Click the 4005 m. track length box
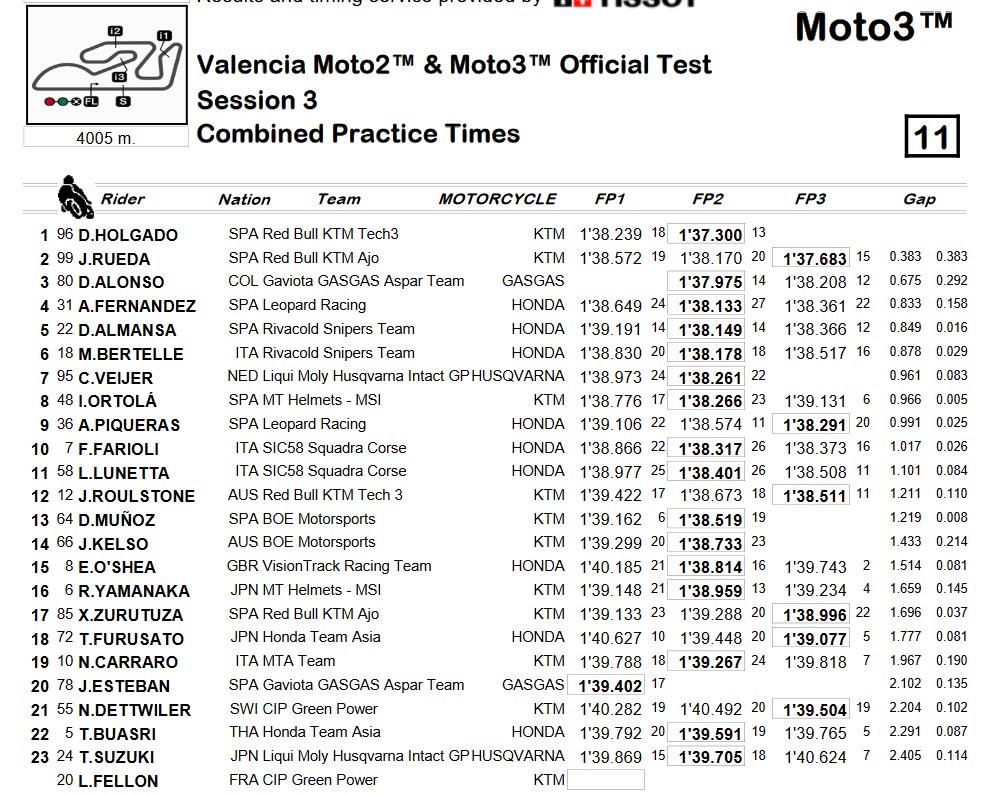Screen dimensions: 985x794 pyautogui.click(x=106, y=137)
